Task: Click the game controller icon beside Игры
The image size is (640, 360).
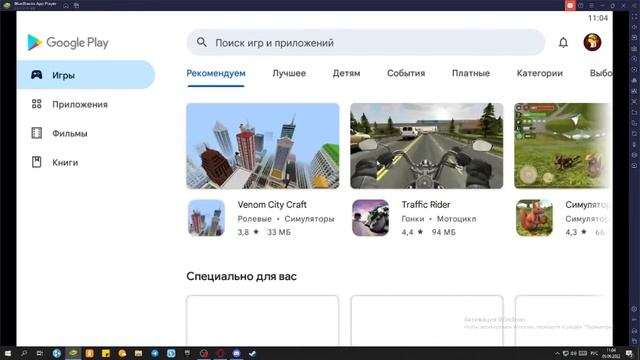Action: click(37, 75)
